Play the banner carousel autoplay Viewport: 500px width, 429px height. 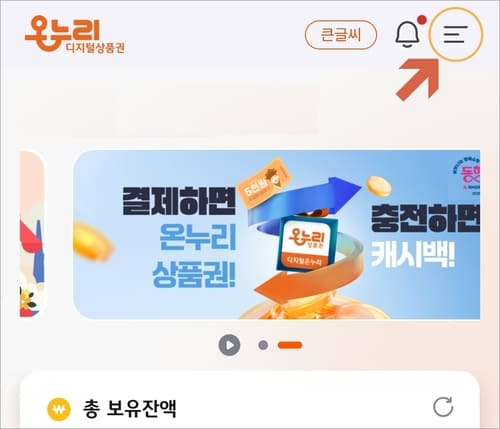(x=229, y=345)
